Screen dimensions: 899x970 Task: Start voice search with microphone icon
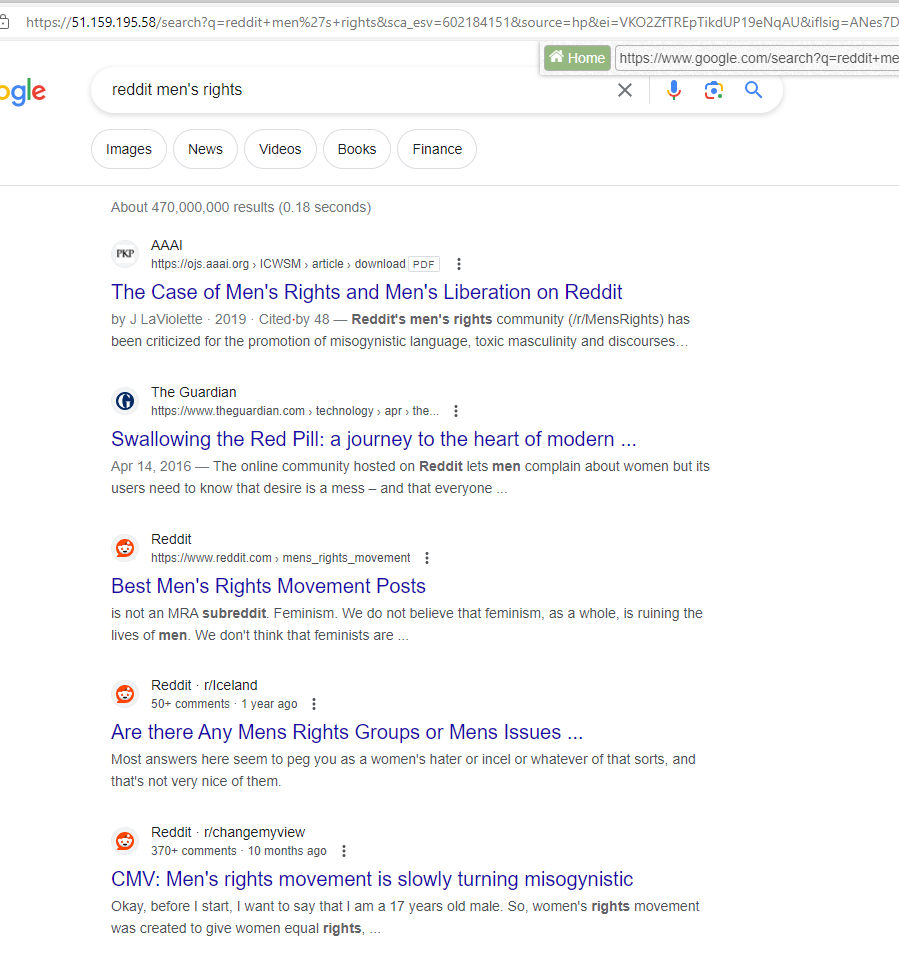pyautogui.click(x=674, y=90)
